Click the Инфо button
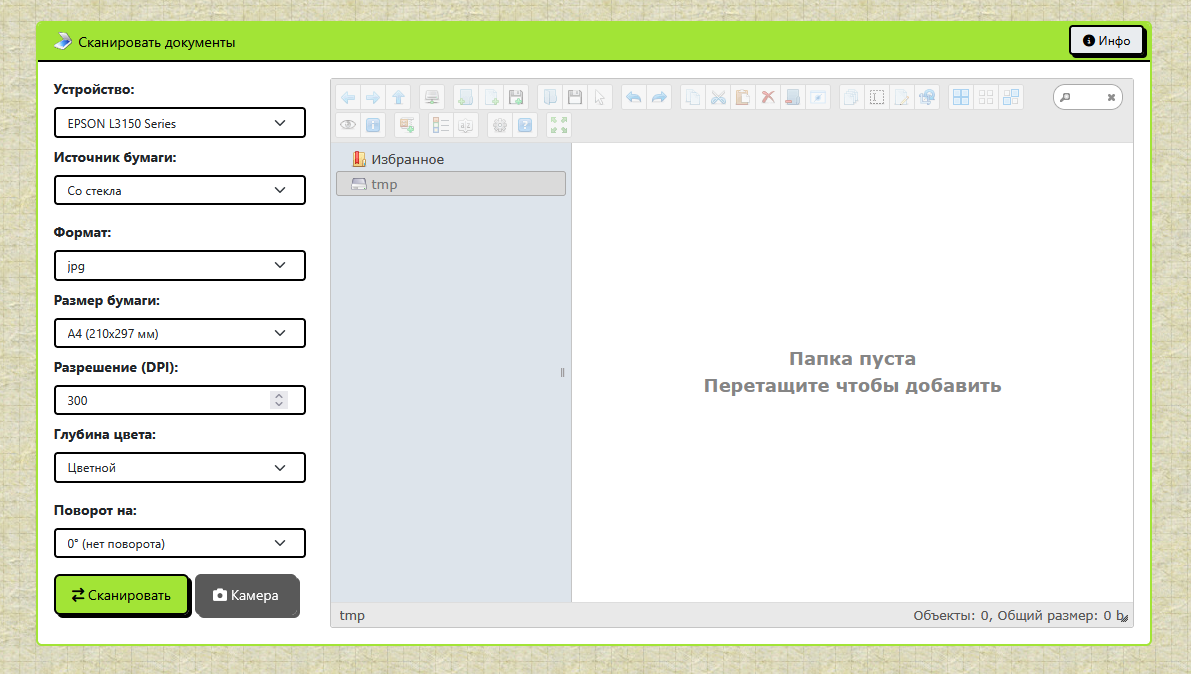Image resolution: width=1191 pixels, height=674 pixels. 1106,41
